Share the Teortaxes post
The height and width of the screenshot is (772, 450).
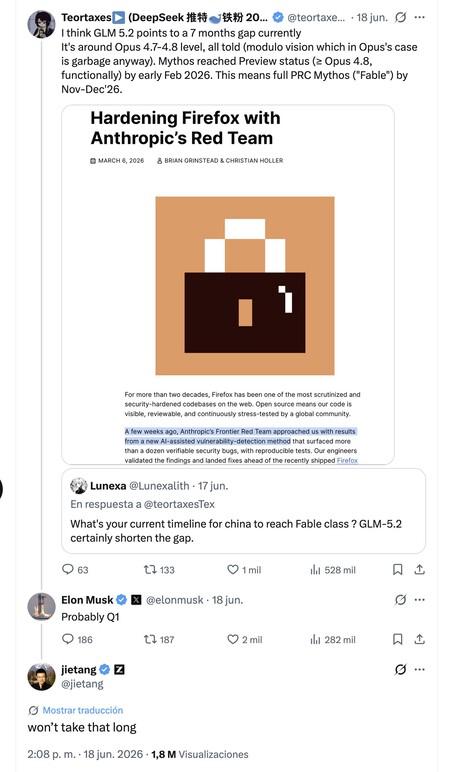[x=419, y=570]
